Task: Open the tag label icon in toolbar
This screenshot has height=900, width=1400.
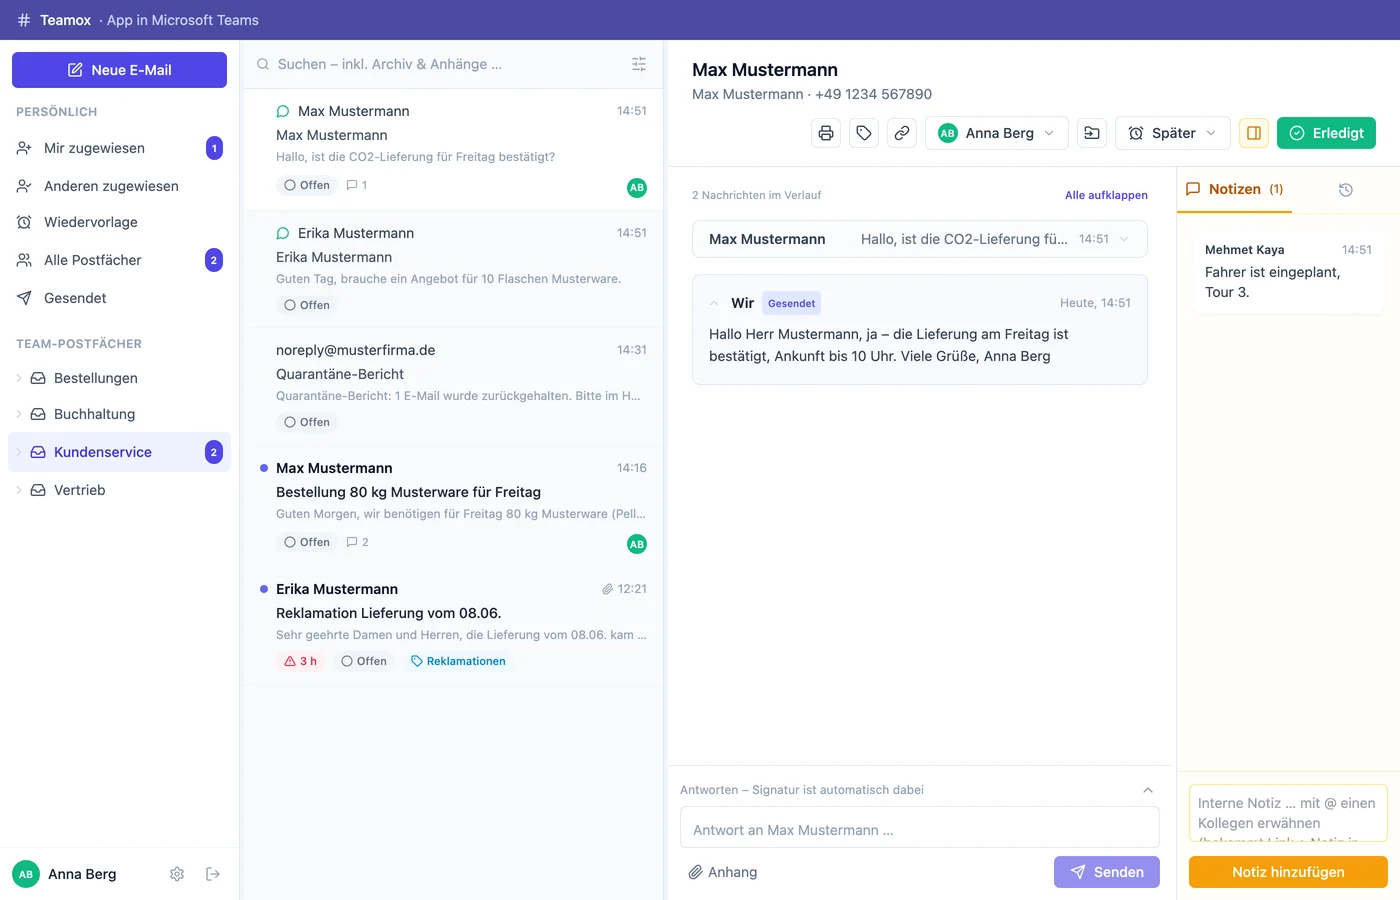Action: coord(864,133)
